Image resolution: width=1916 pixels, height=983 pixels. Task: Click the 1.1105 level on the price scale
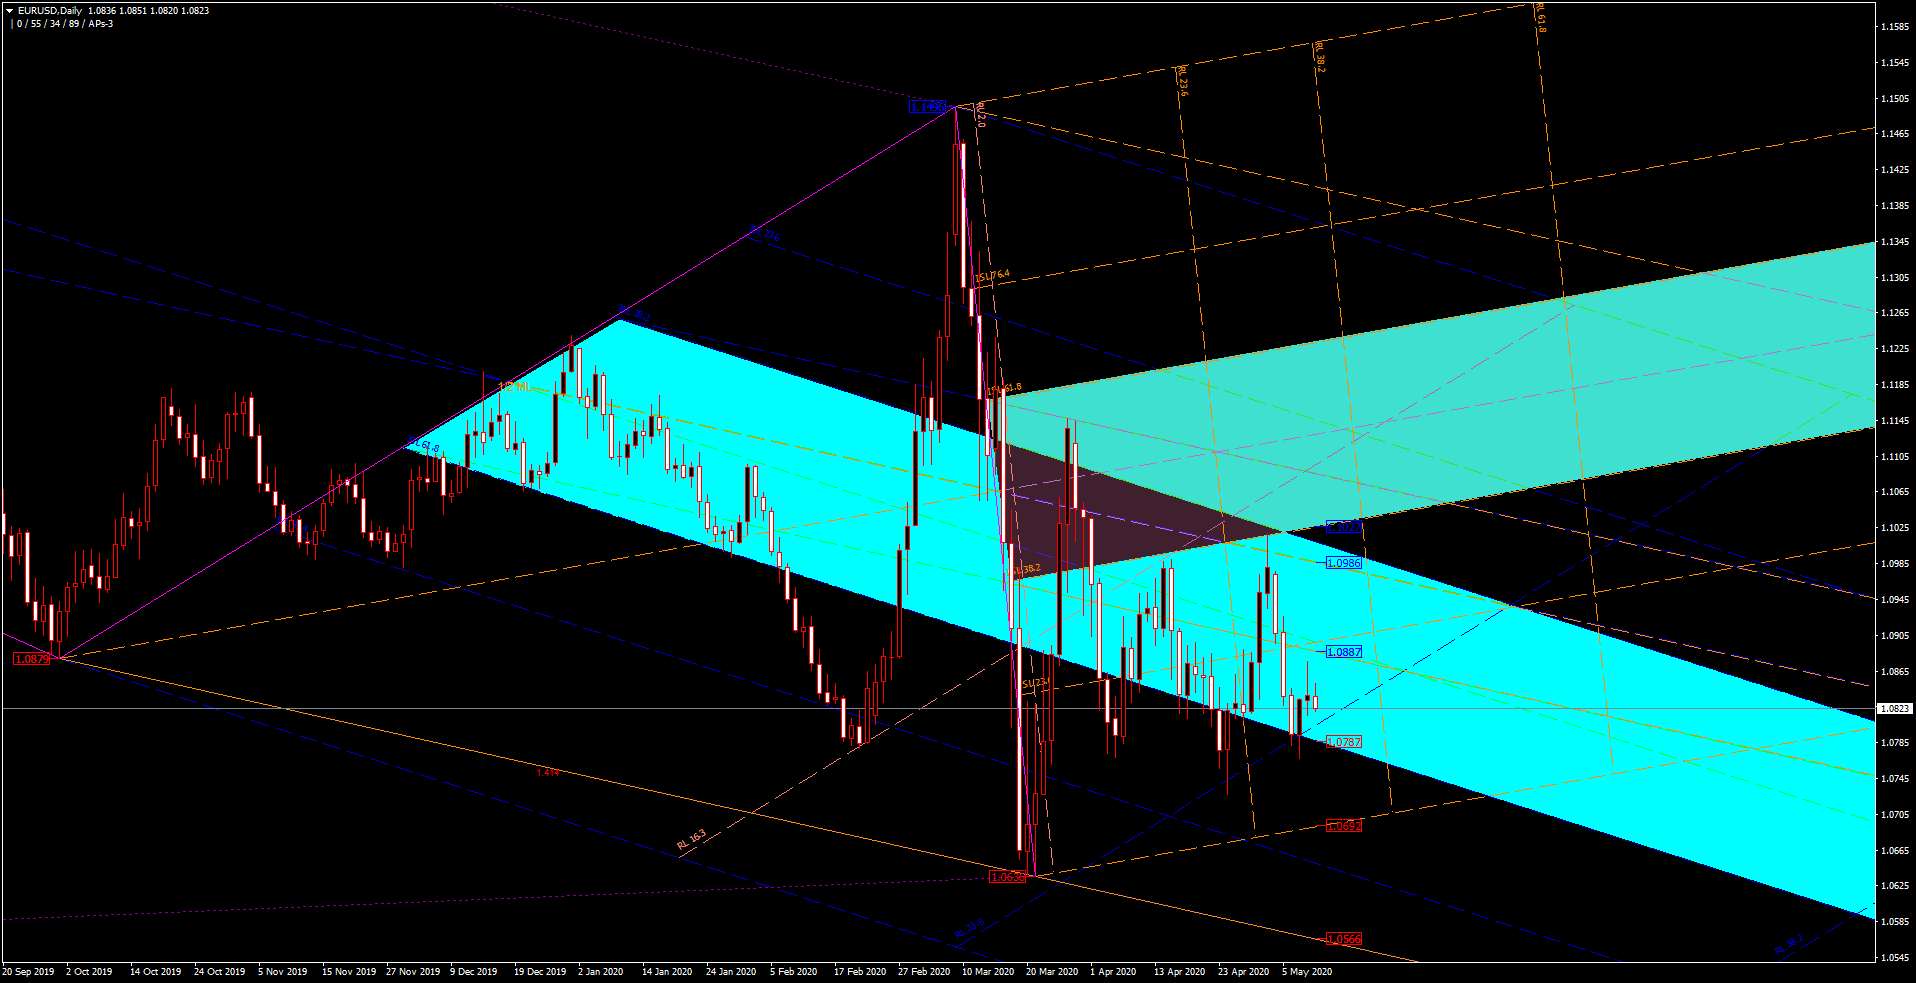[x=1895, y=457]
